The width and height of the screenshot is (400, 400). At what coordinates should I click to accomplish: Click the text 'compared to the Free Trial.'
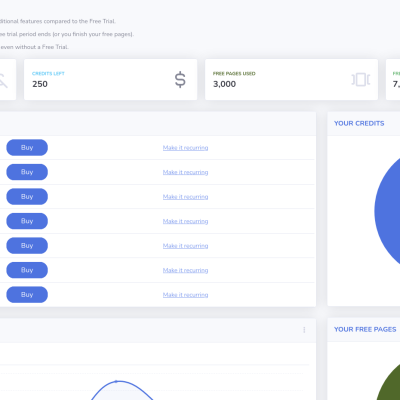tap(80, 21)
